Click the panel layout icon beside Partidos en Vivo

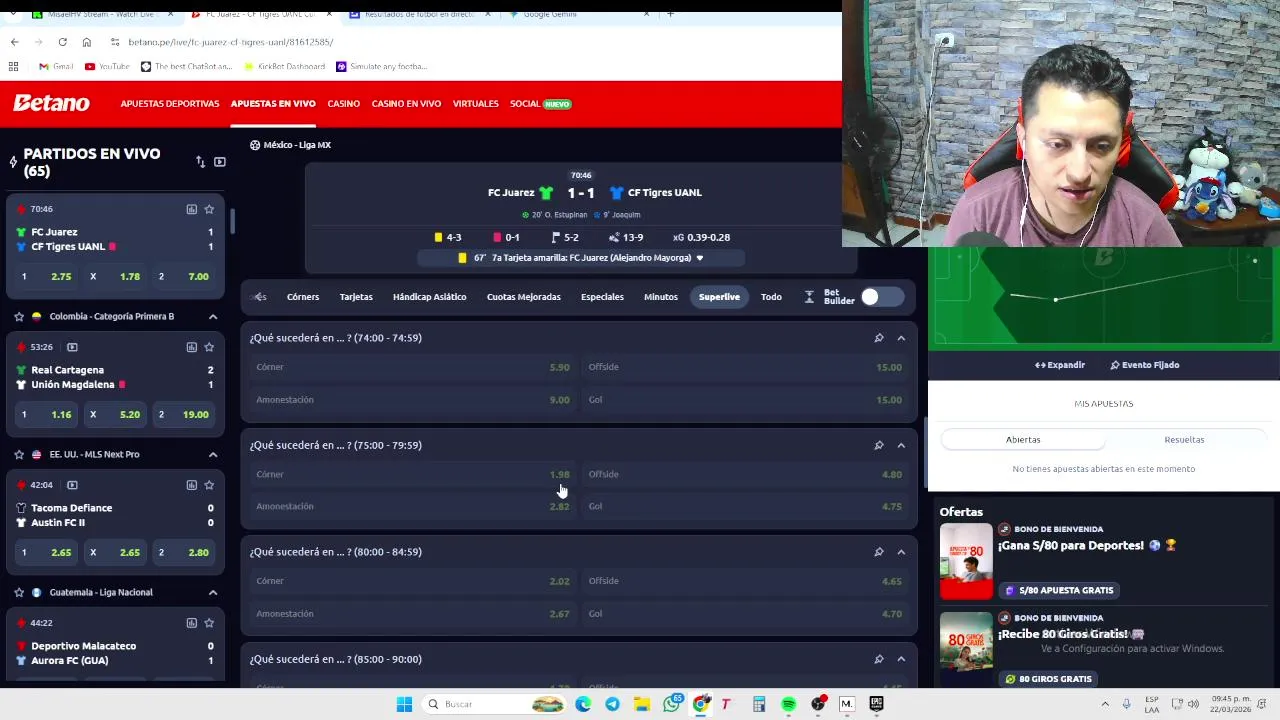220,162
